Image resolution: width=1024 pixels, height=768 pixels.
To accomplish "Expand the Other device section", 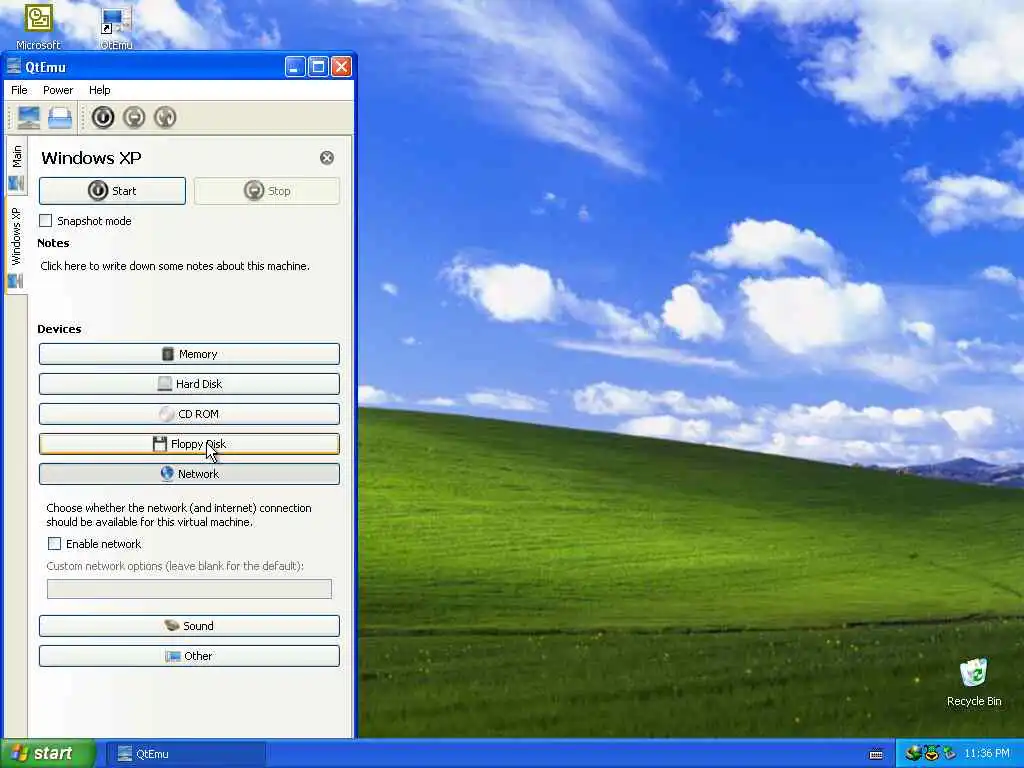I will click(189, 656).
